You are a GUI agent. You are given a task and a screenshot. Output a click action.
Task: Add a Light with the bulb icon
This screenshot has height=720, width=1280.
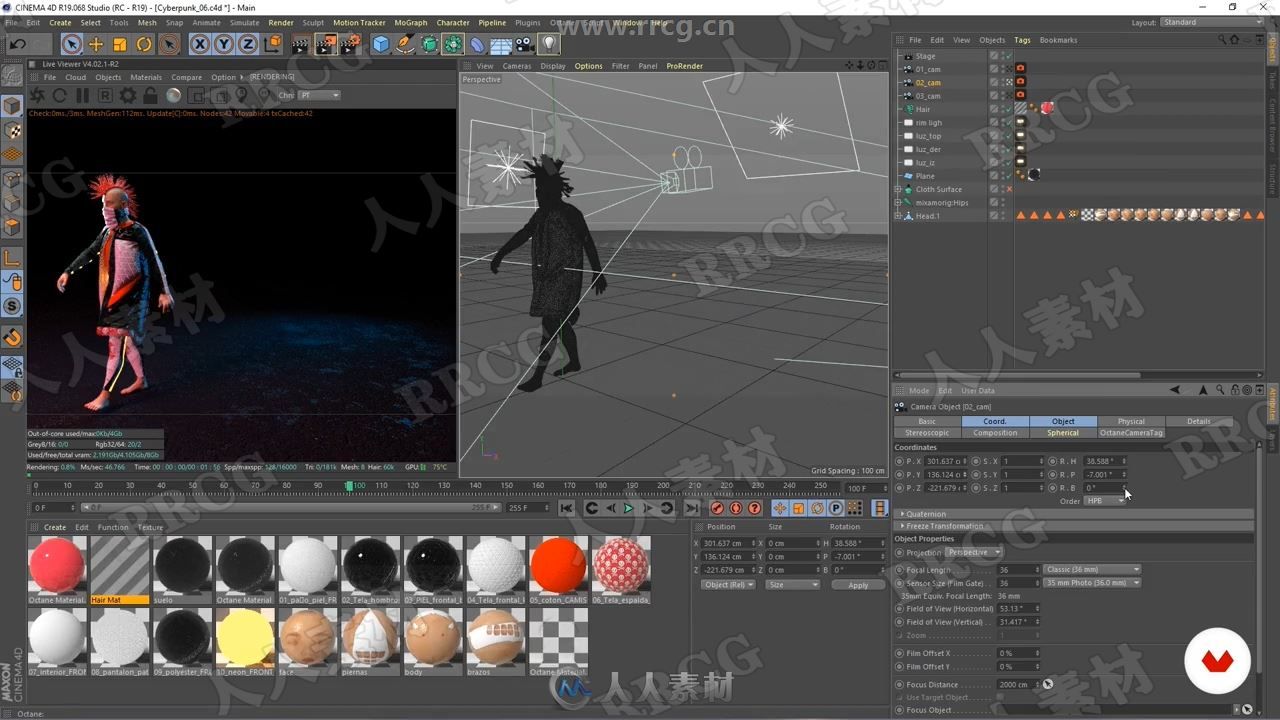click(x=549, y=44)
